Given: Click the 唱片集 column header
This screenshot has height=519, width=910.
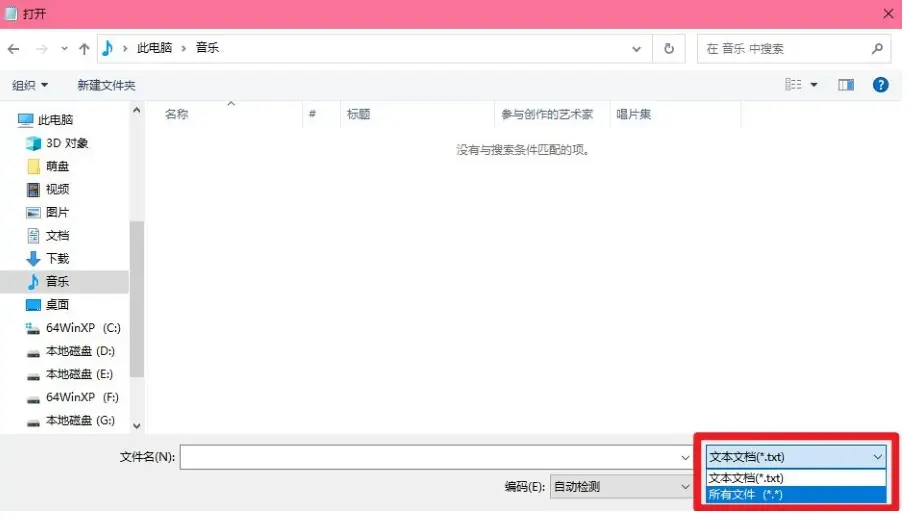Looking at the screenshot, I should pyautogui.click(x=634, y=114).
